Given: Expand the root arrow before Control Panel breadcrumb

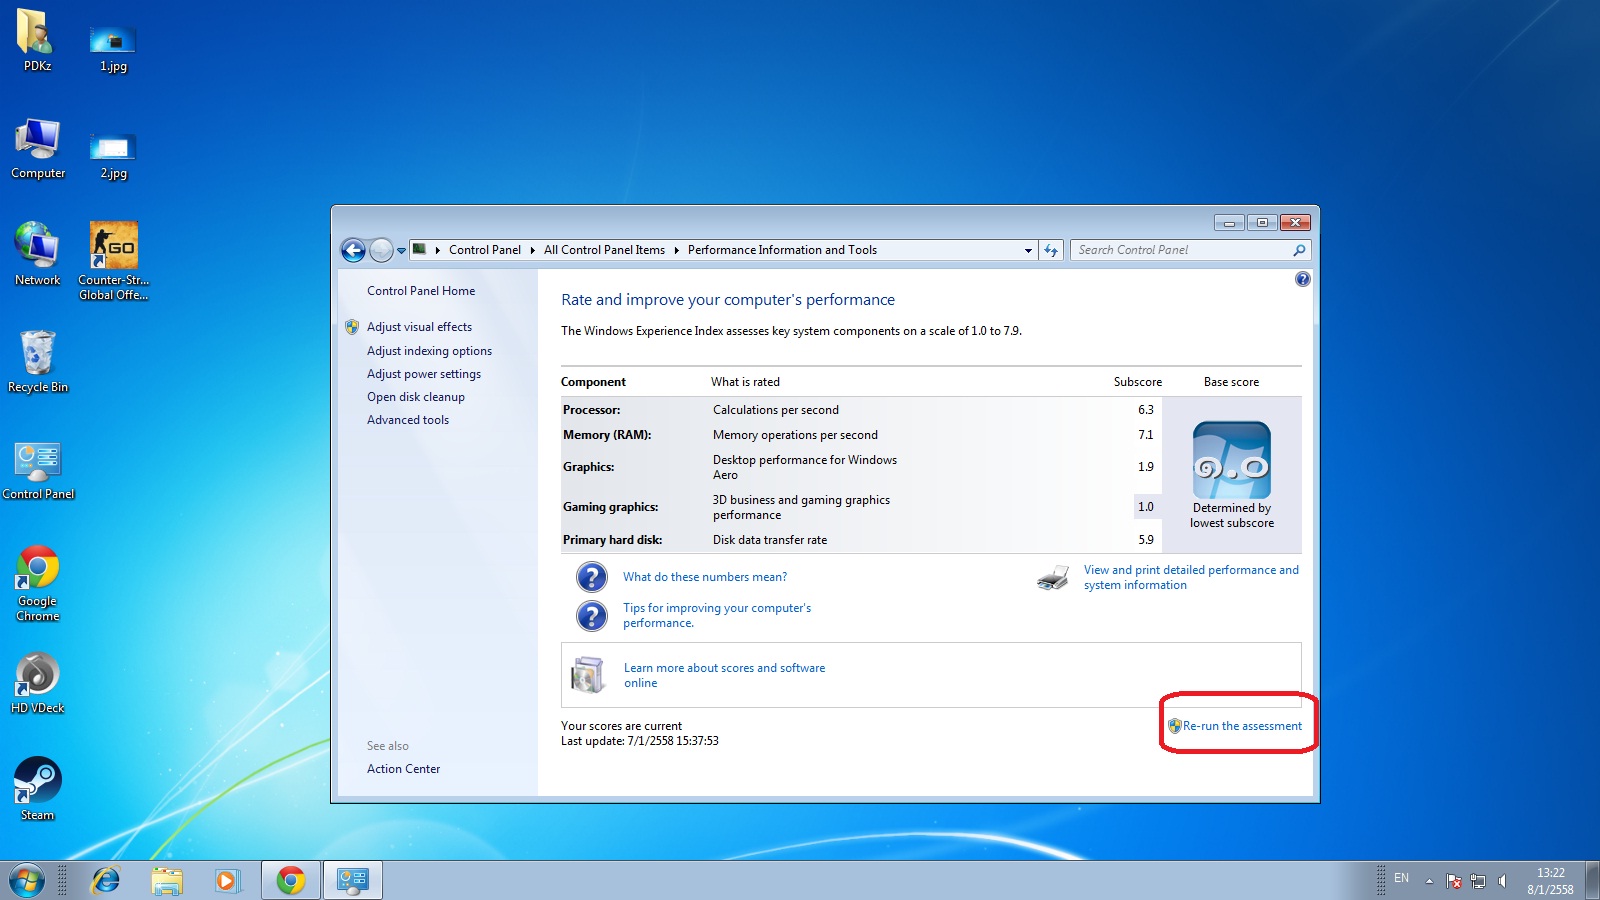Looking at the screenshot, I should coord(437,250).
